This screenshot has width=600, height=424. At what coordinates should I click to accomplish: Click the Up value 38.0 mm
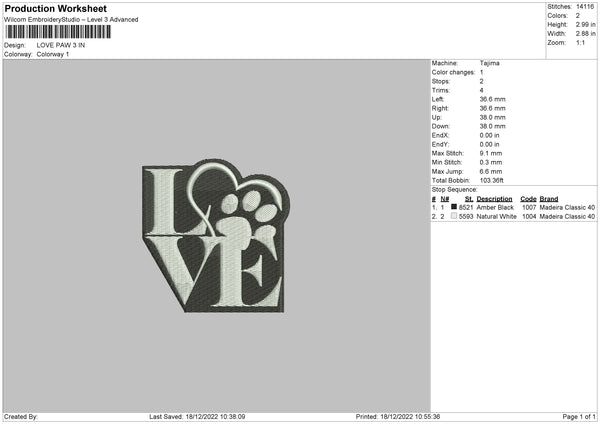[x=492, y=117]
